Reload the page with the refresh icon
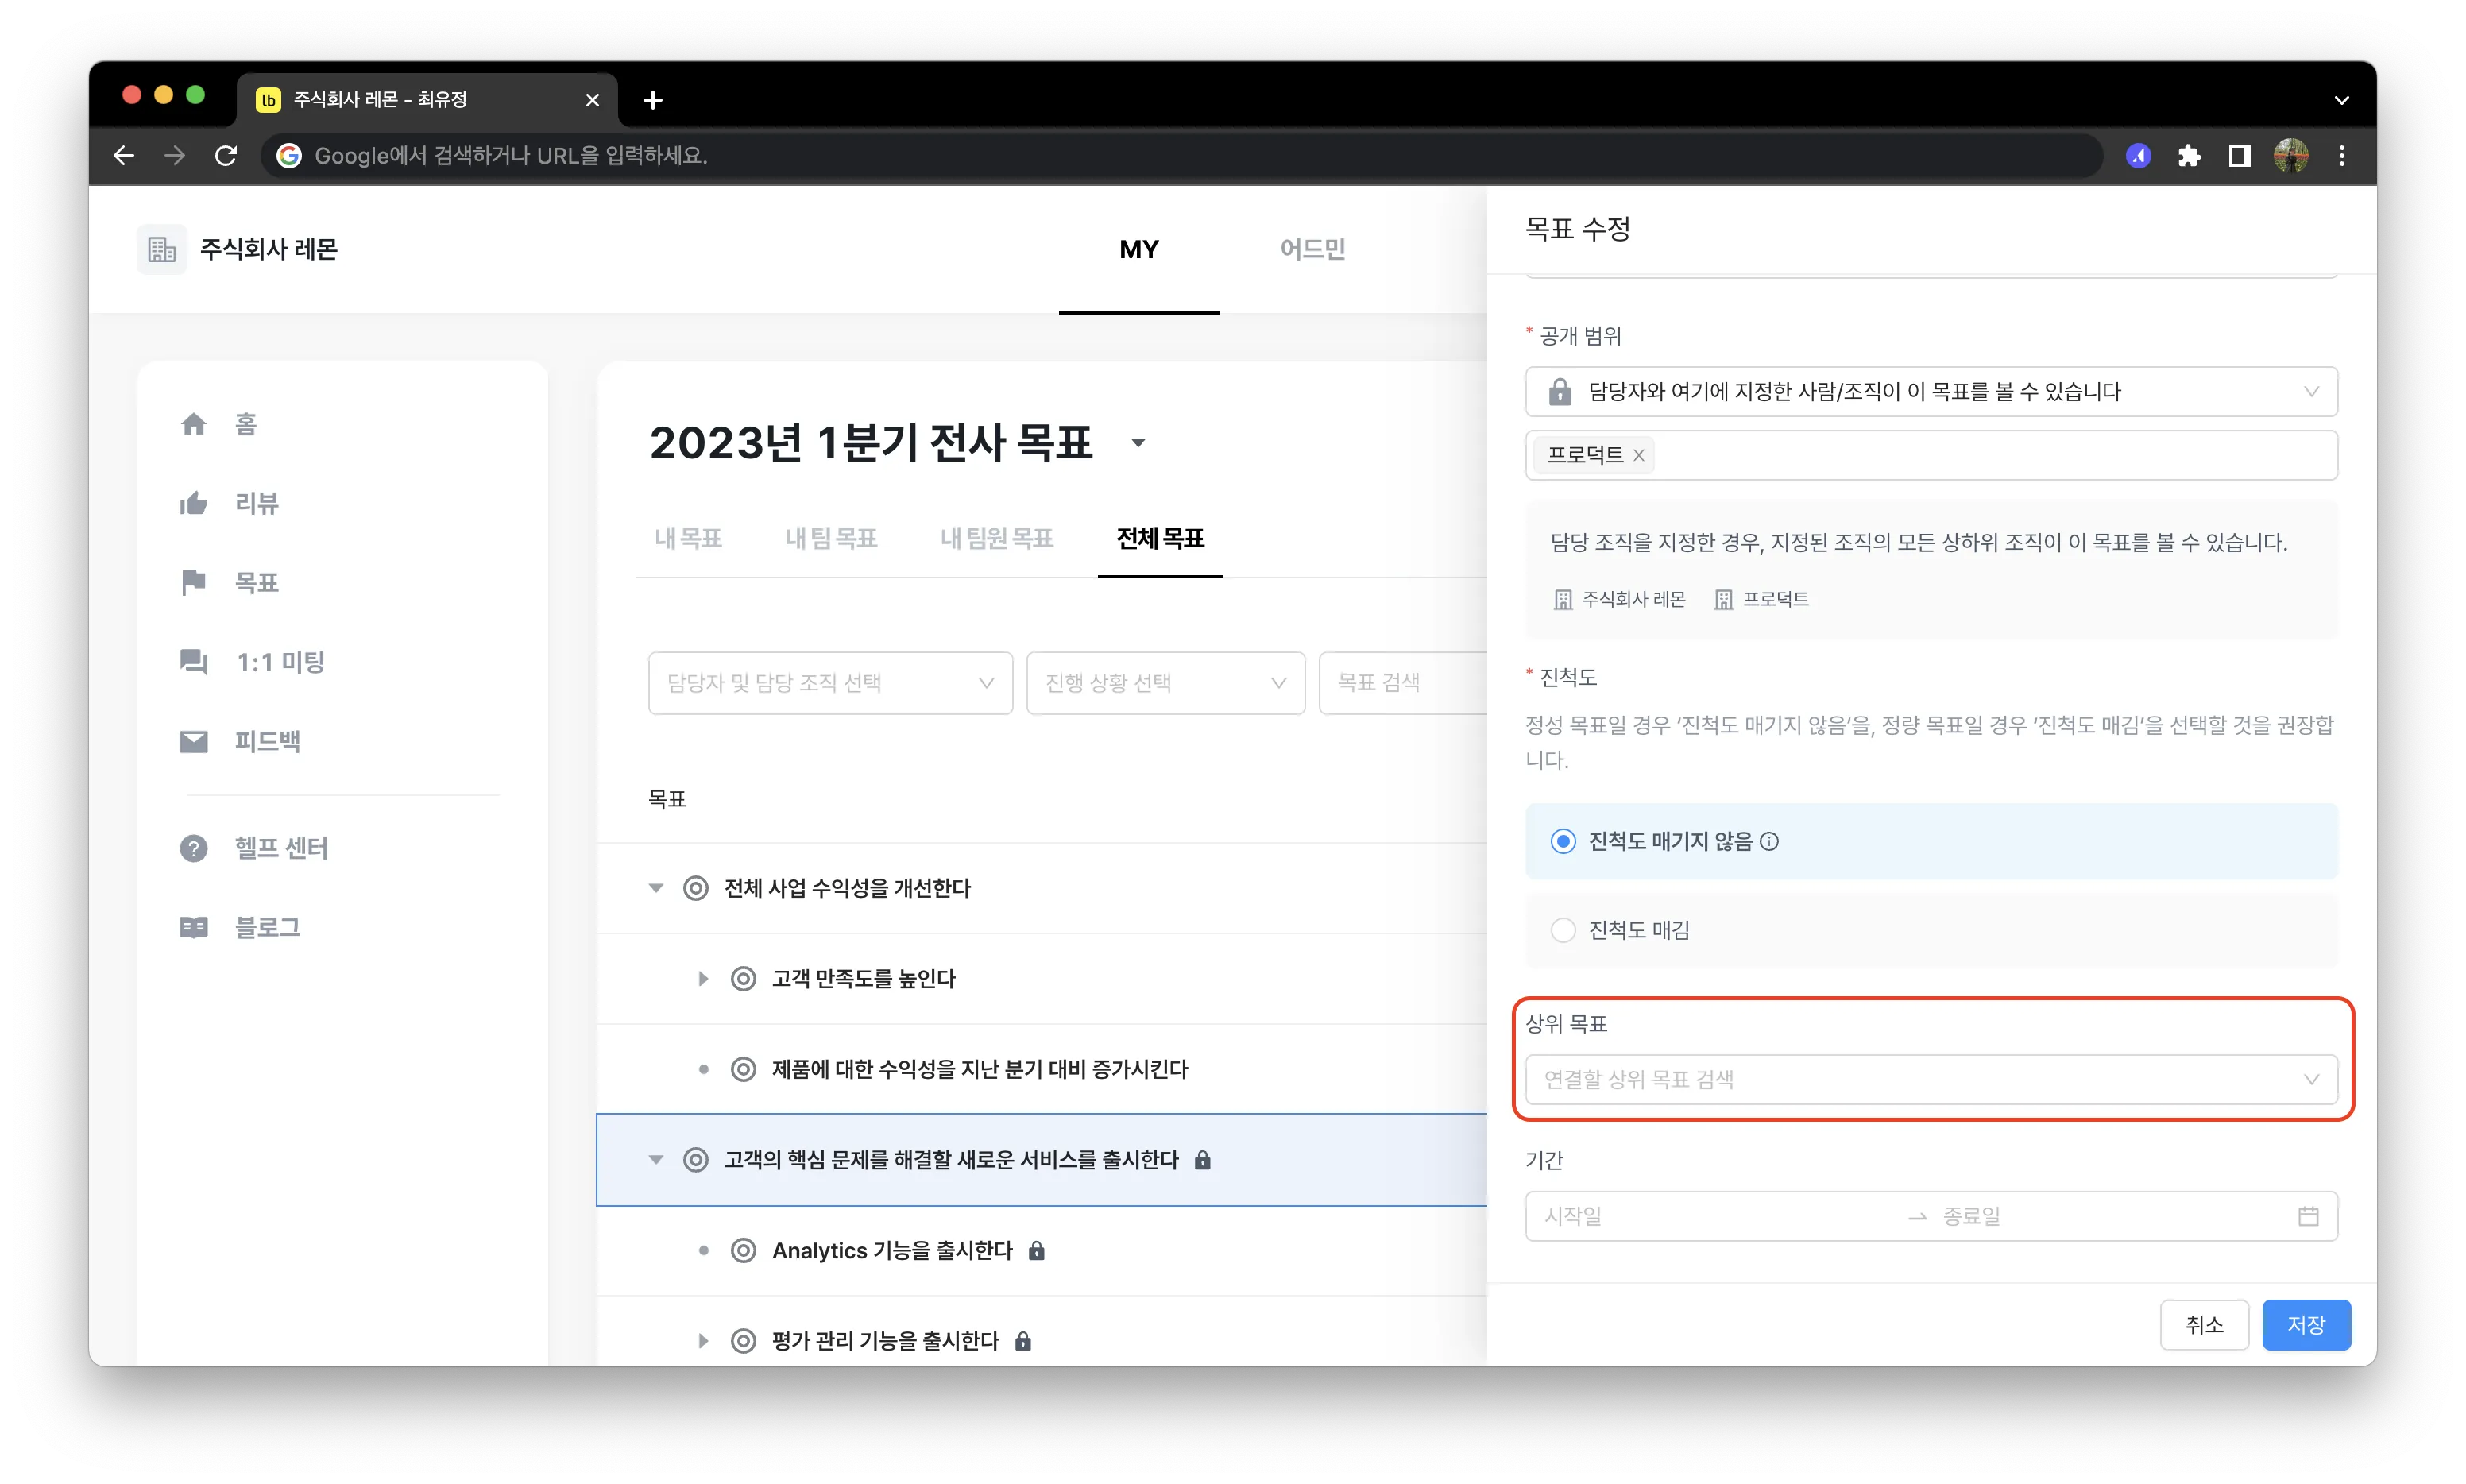2466x1484 pixels. pyautogui.click(x=226, y=156)
